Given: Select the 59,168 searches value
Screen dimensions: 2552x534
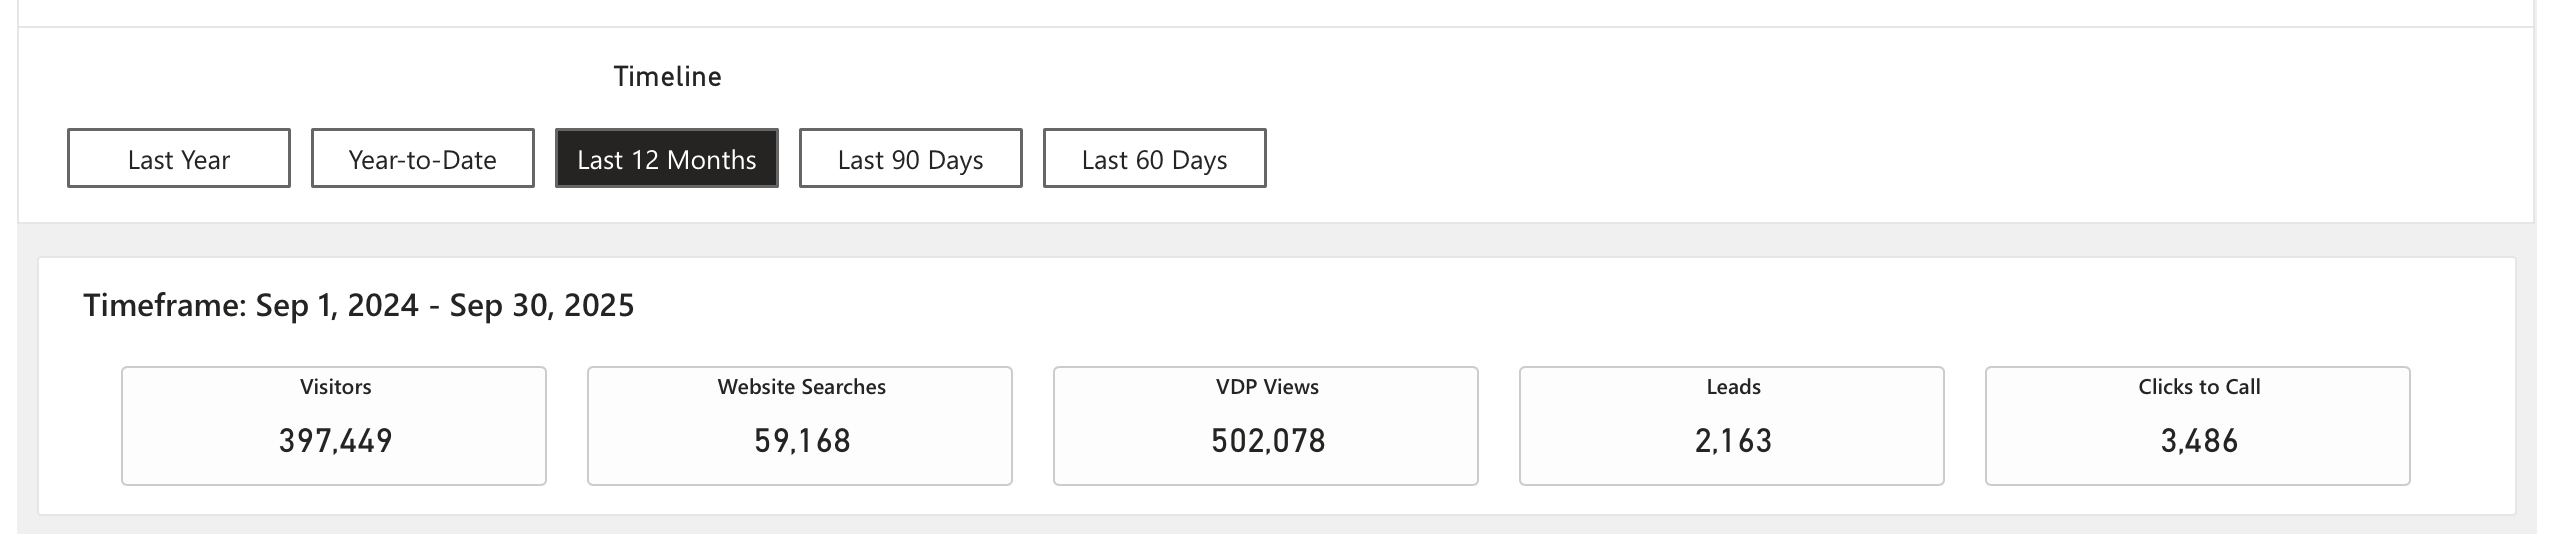Looking at the screenshot, I should tap(802, 441).
